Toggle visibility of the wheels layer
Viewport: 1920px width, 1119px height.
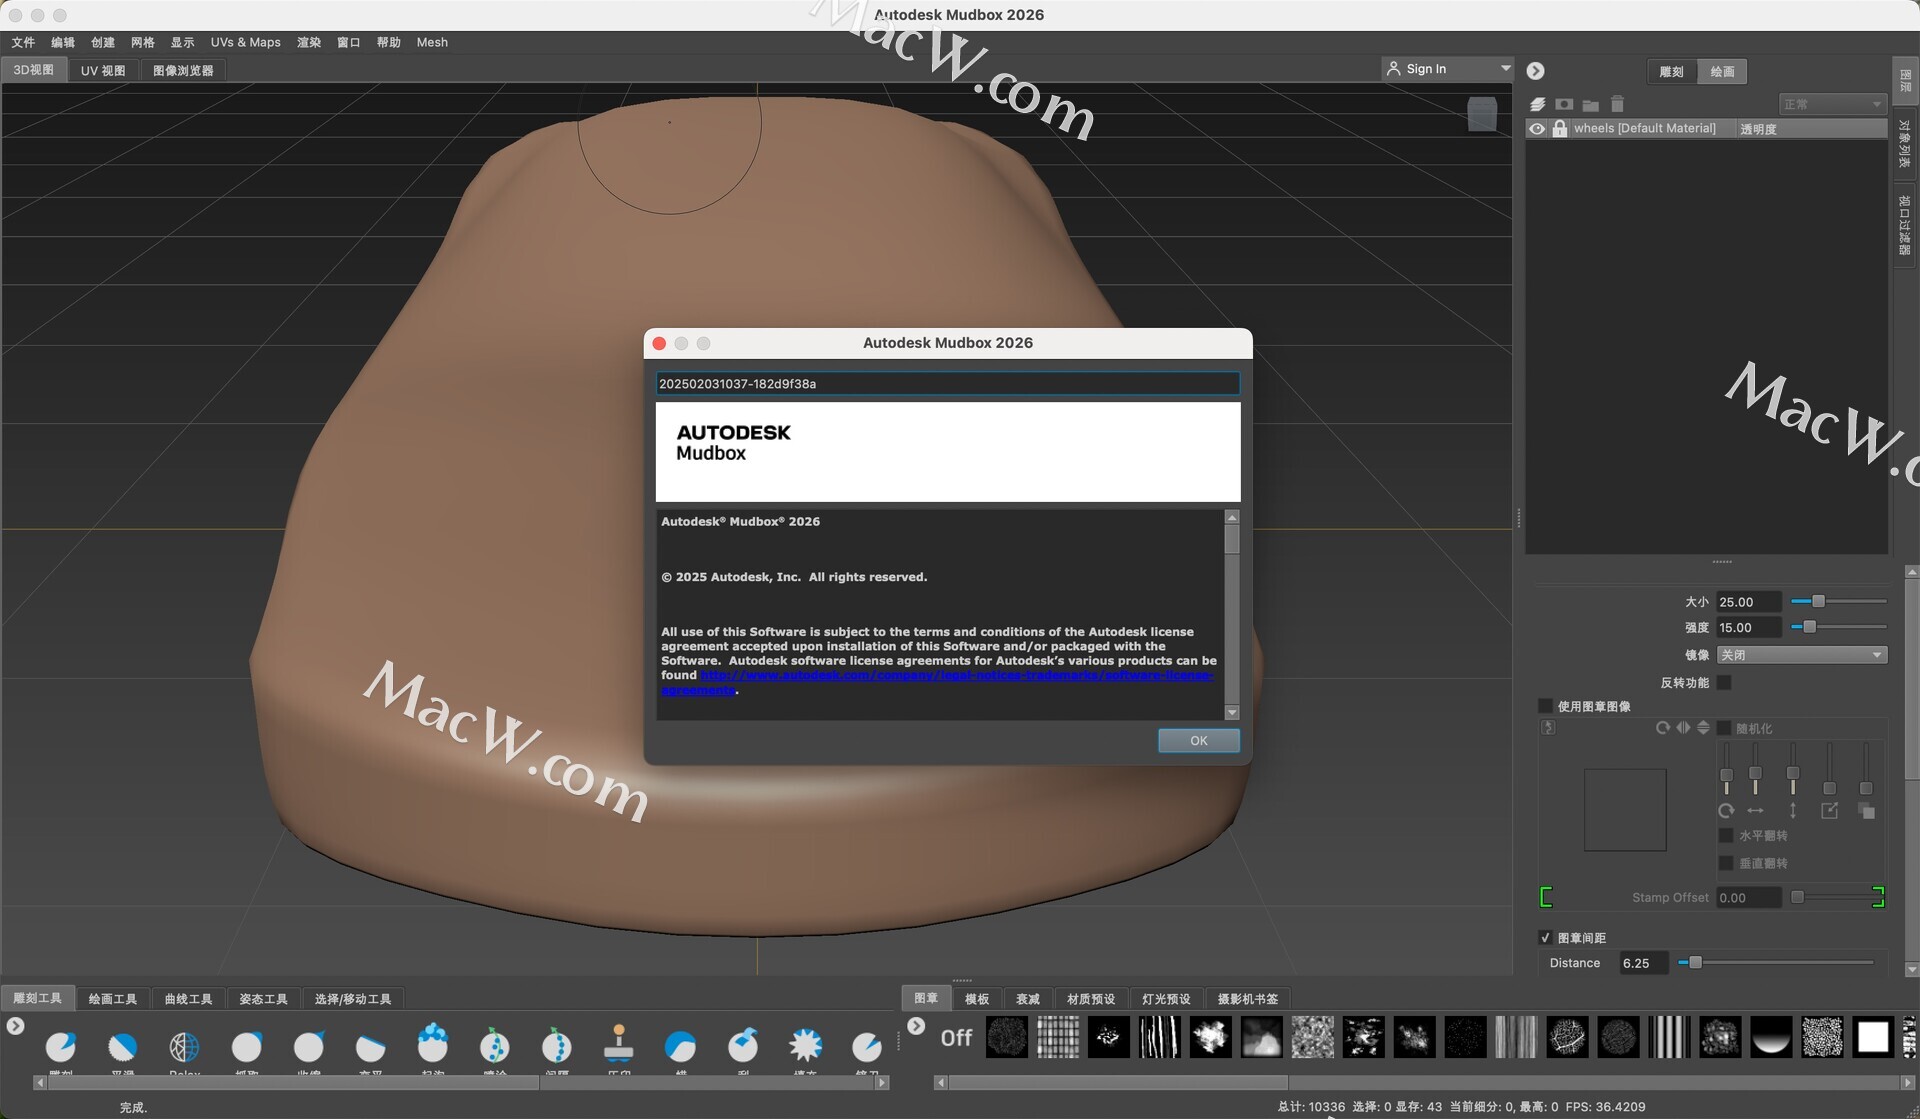[x=1537, y=129]
